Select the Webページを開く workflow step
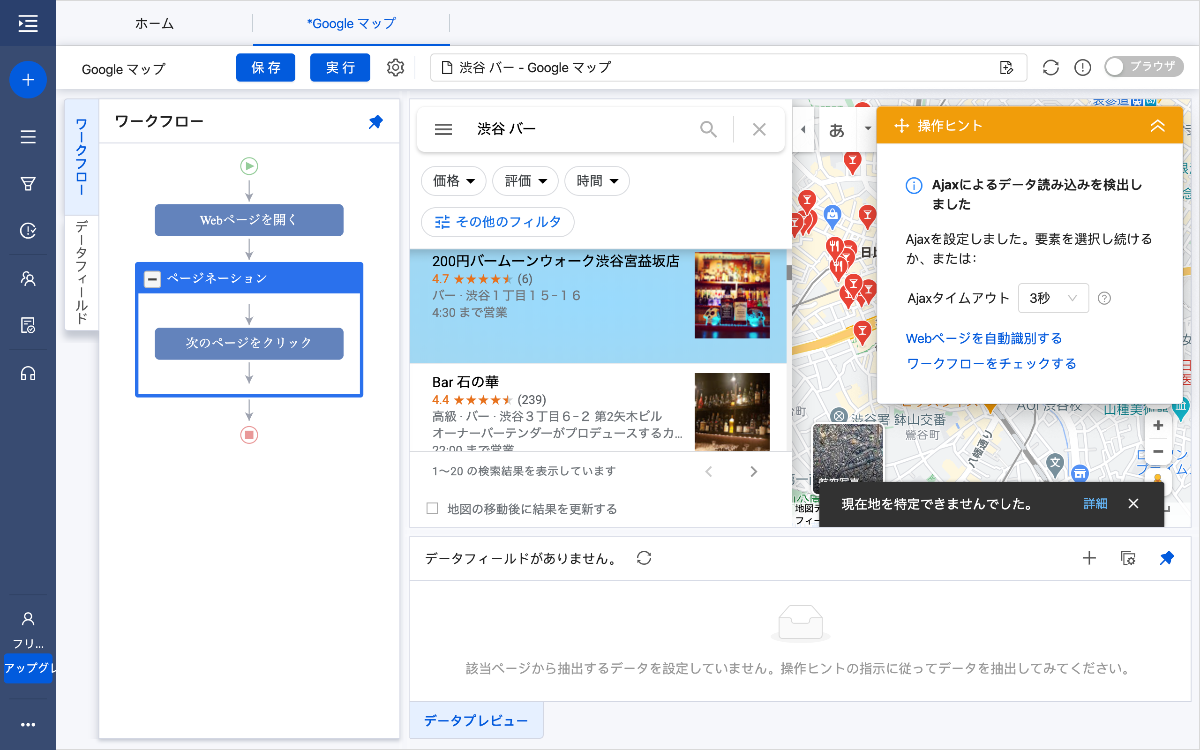 point(249,220)
